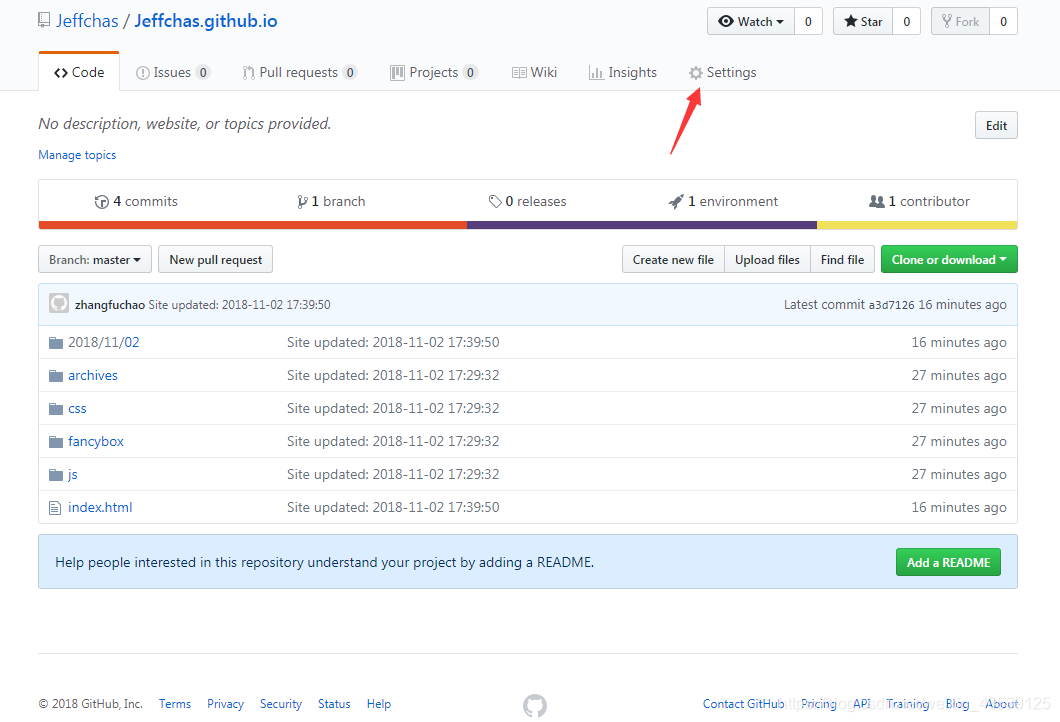Click the folder icon beside fancybox

pyautogui.click(x=56, y=442)
